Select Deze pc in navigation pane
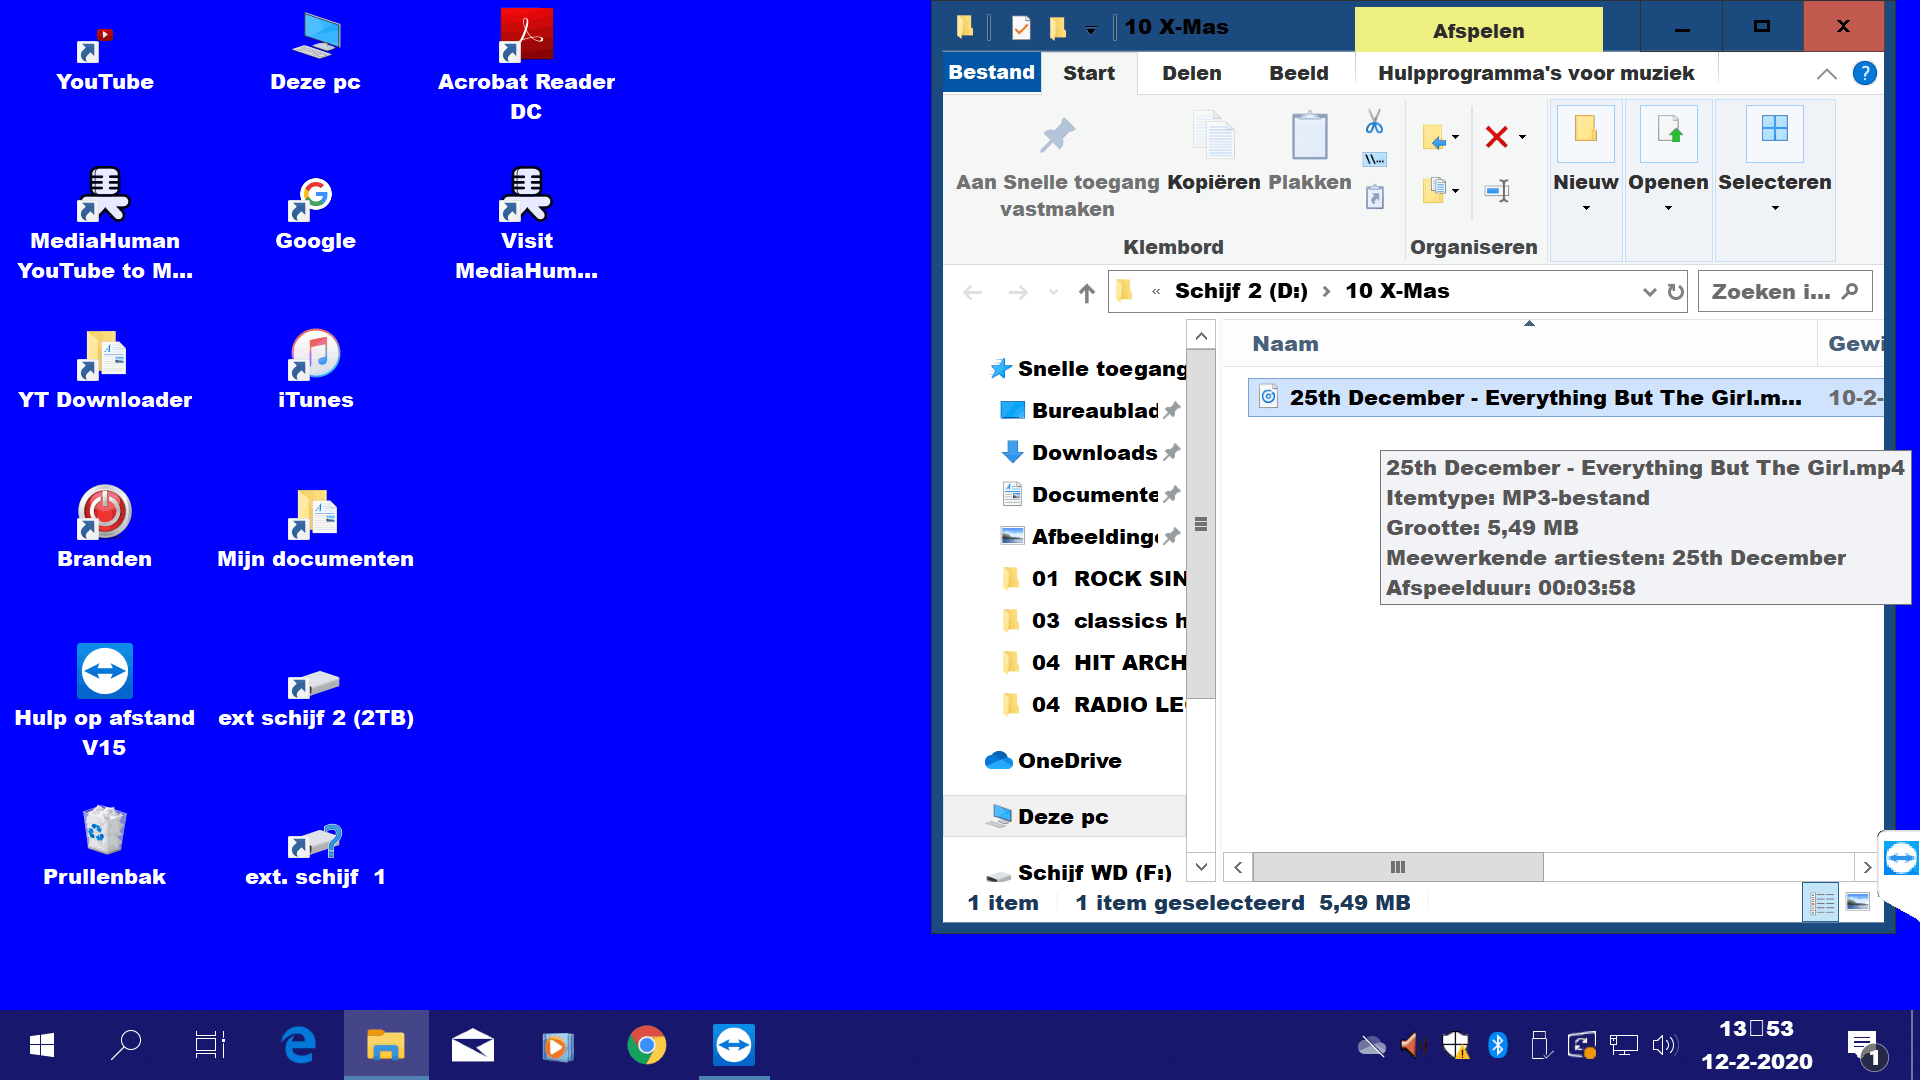The height and width of the screenshot is (1080, 1920). (x=1064, y=817)
